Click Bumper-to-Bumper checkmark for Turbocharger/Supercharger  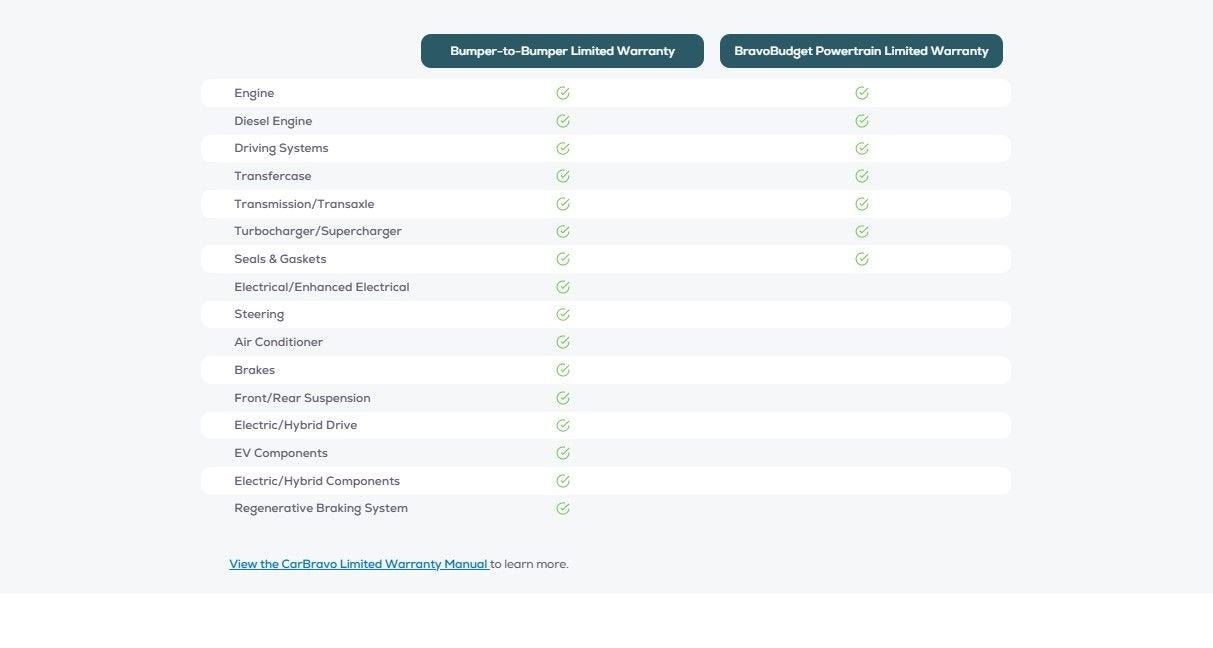pyautogui.click(x=563, y=231)
